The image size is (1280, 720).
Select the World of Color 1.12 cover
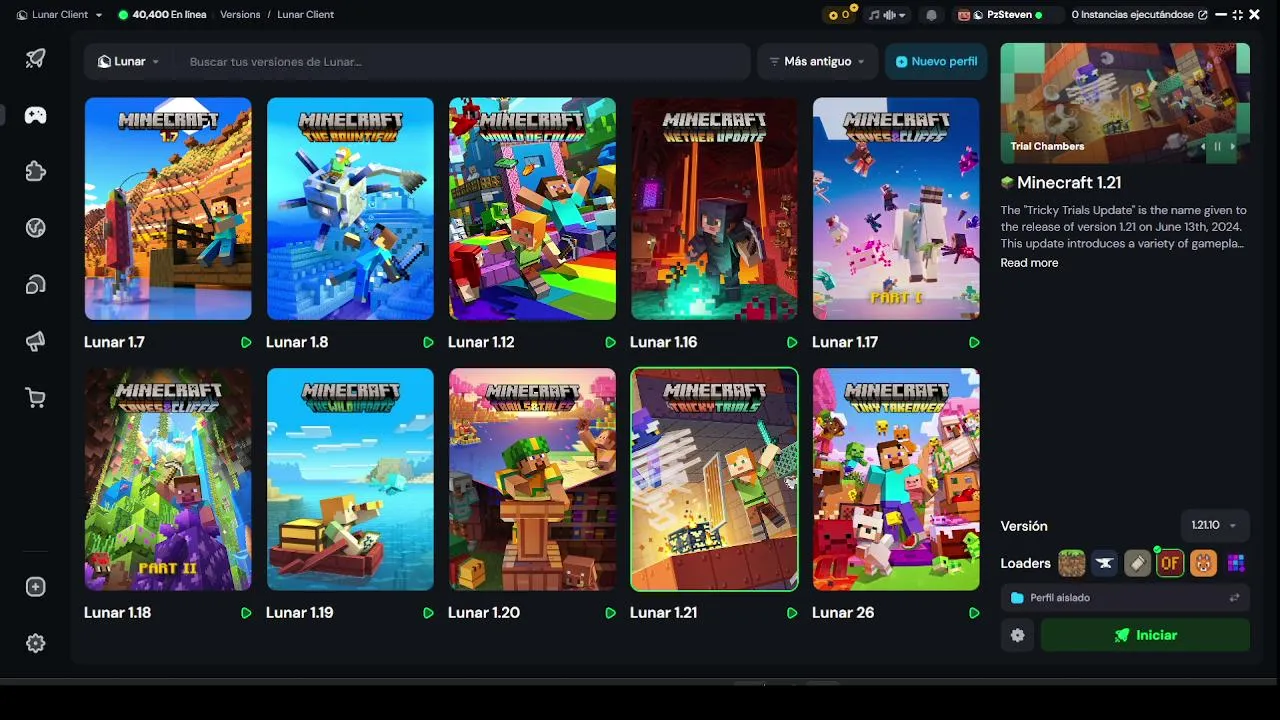point(532,208)
